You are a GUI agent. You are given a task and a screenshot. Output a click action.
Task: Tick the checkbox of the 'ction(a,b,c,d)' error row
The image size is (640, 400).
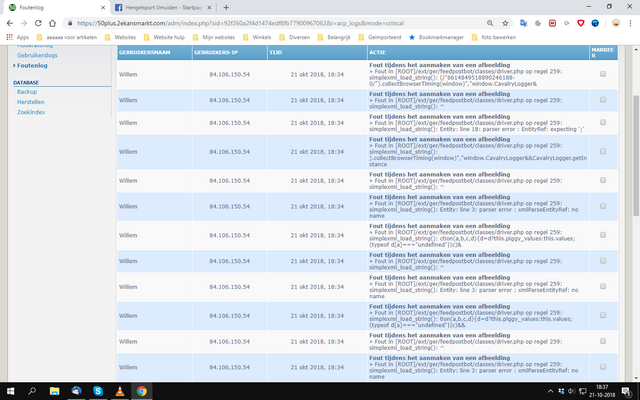pyautogui.click(x=603, y=235)
